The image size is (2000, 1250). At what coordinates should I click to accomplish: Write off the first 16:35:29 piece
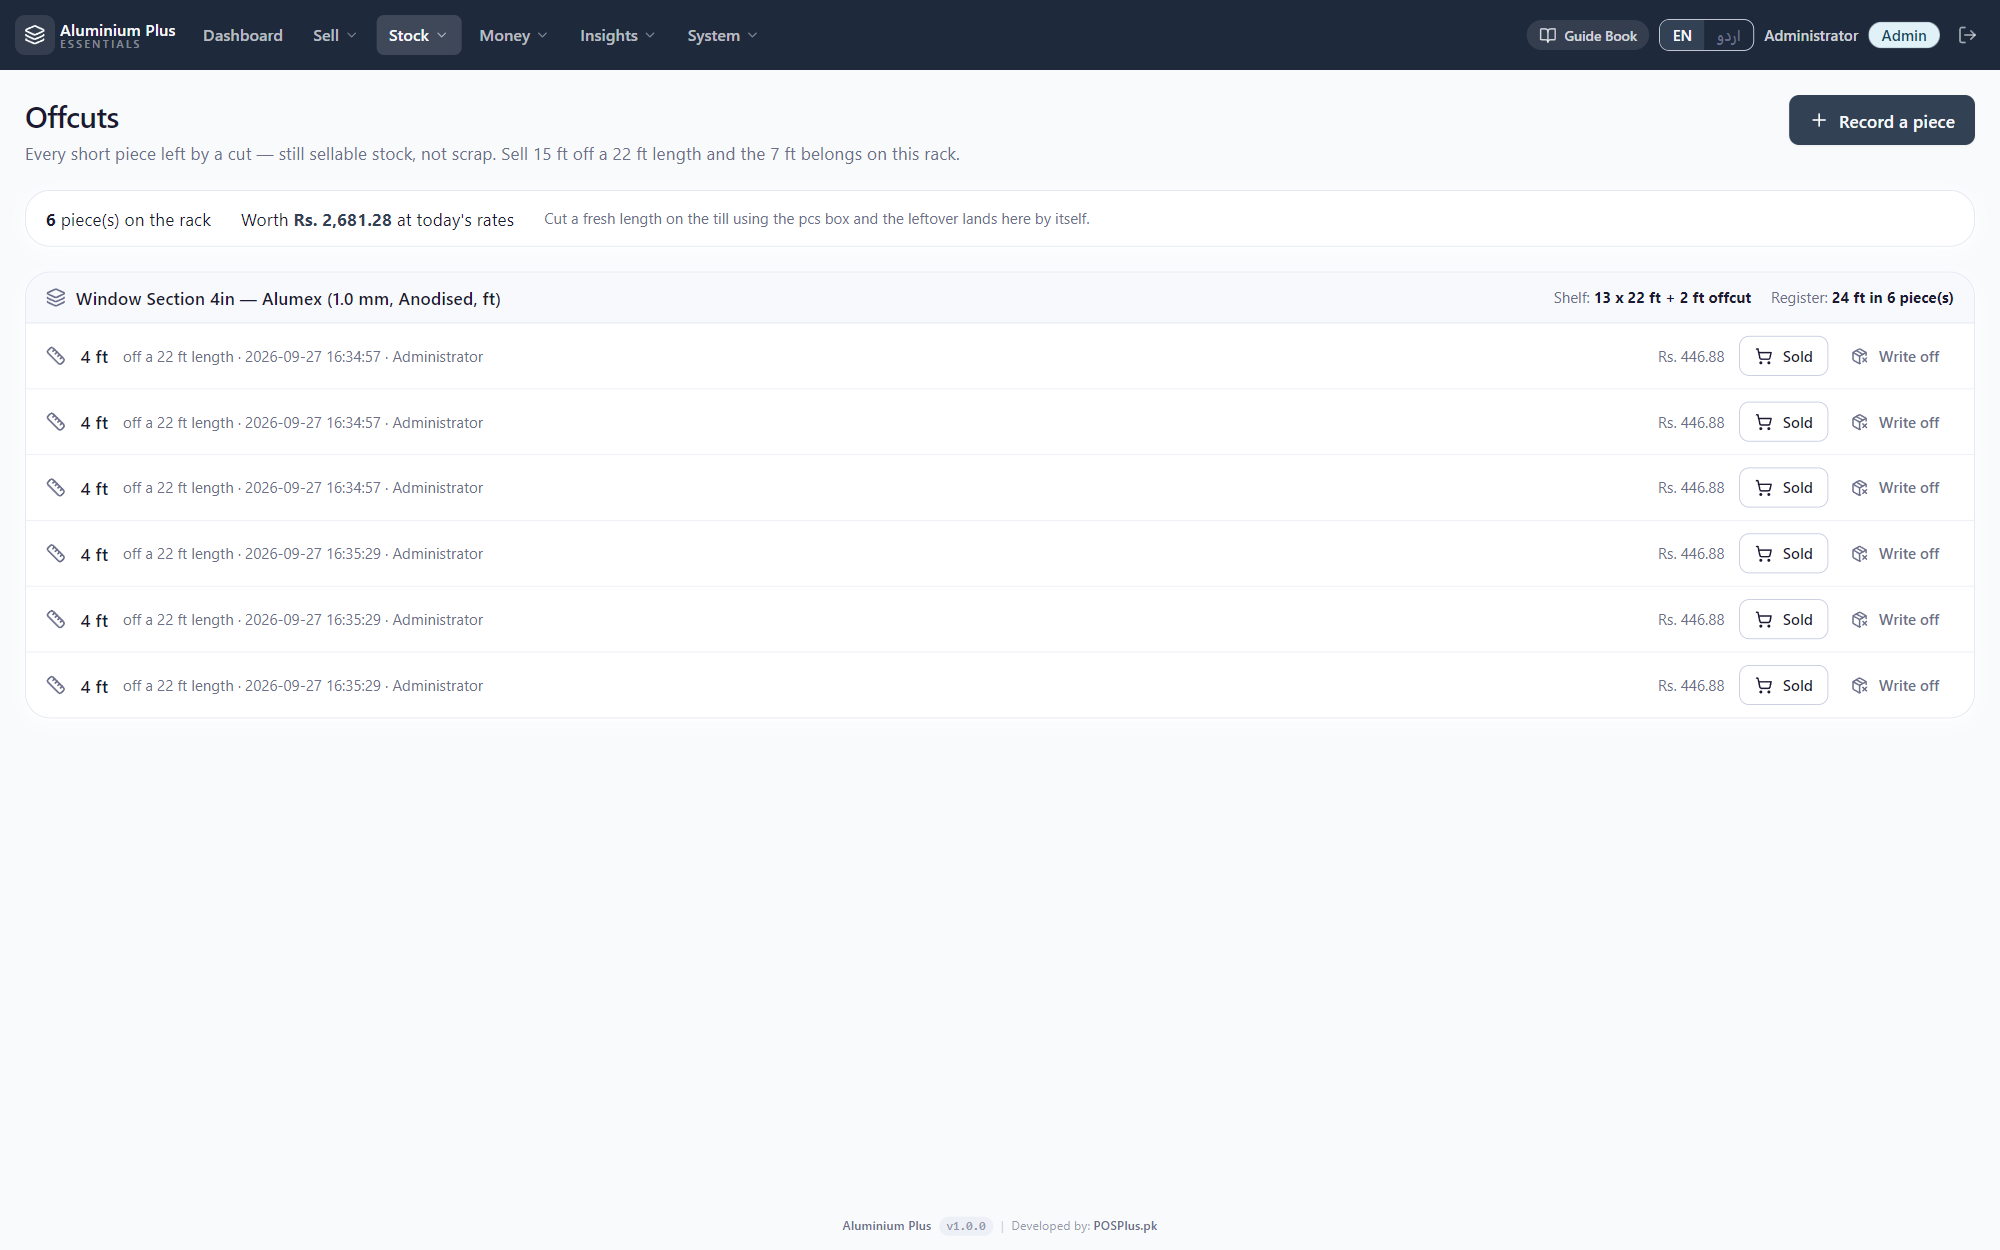coord(1895,554)
